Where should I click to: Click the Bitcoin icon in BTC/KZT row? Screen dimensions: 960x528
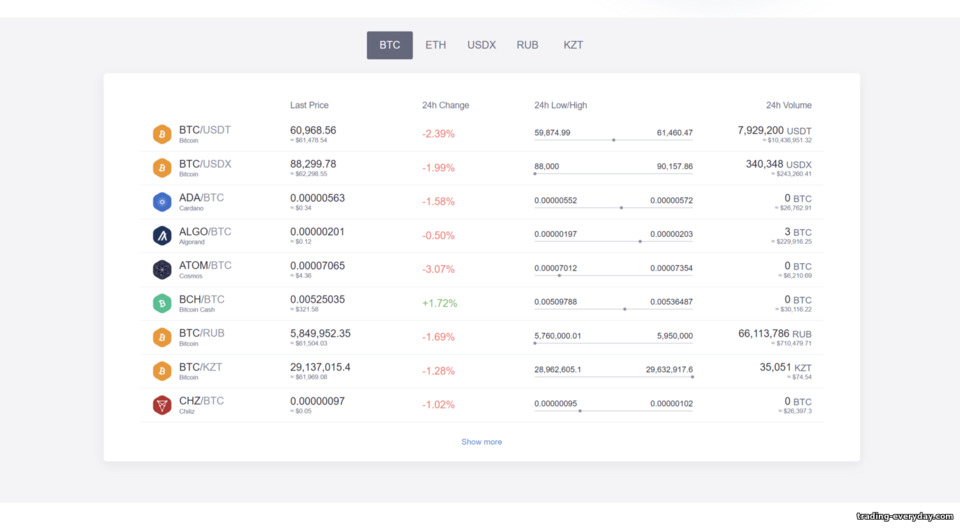tap(162, 371)
